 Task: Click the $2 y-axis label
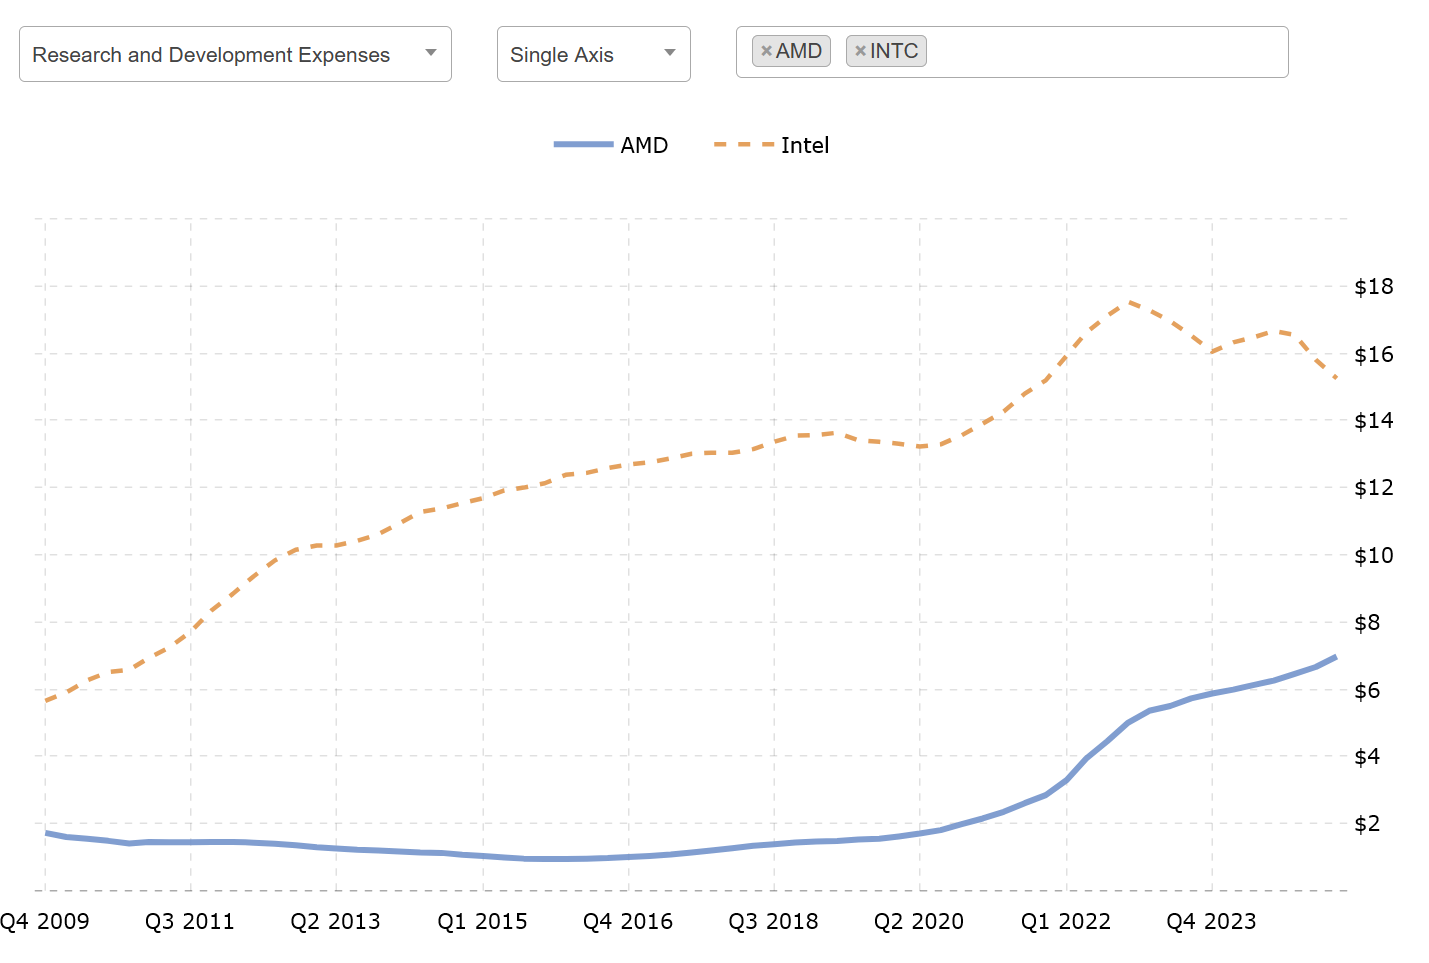[x=1367, y=824]
